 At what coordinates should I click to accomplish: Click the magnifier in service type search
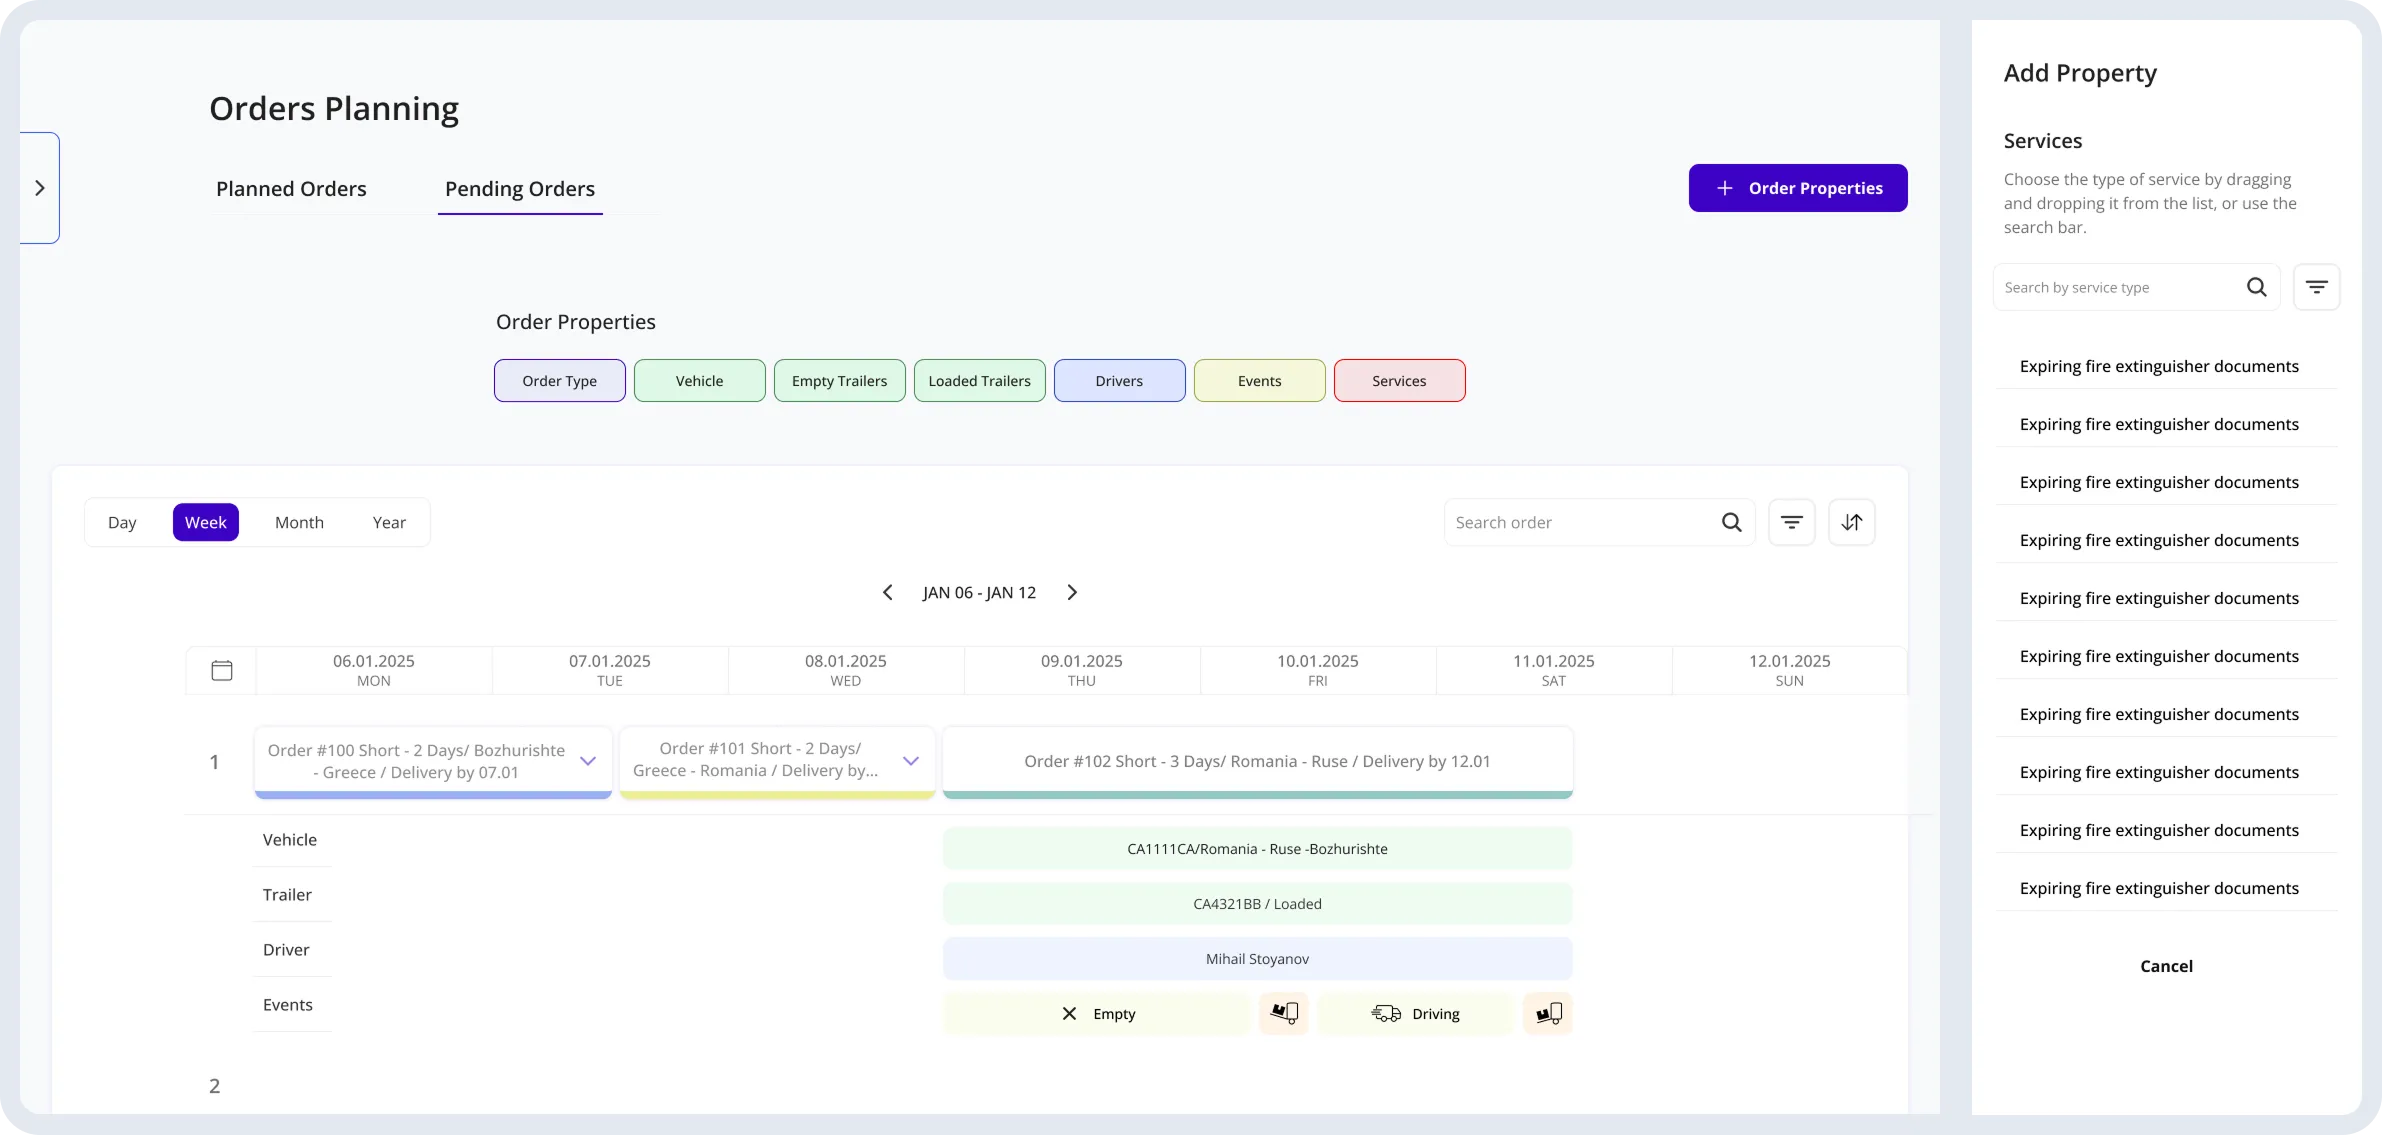click(2256, 287)
